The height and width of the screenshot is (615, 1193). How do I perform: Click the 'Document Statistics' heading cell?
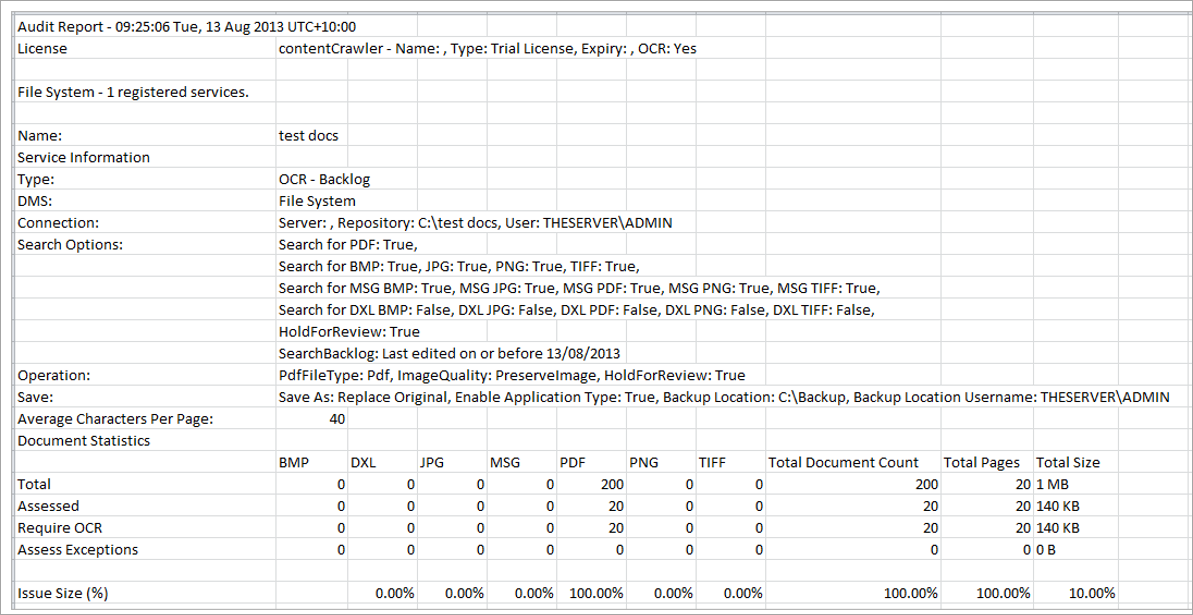click(x=84, y=440)
